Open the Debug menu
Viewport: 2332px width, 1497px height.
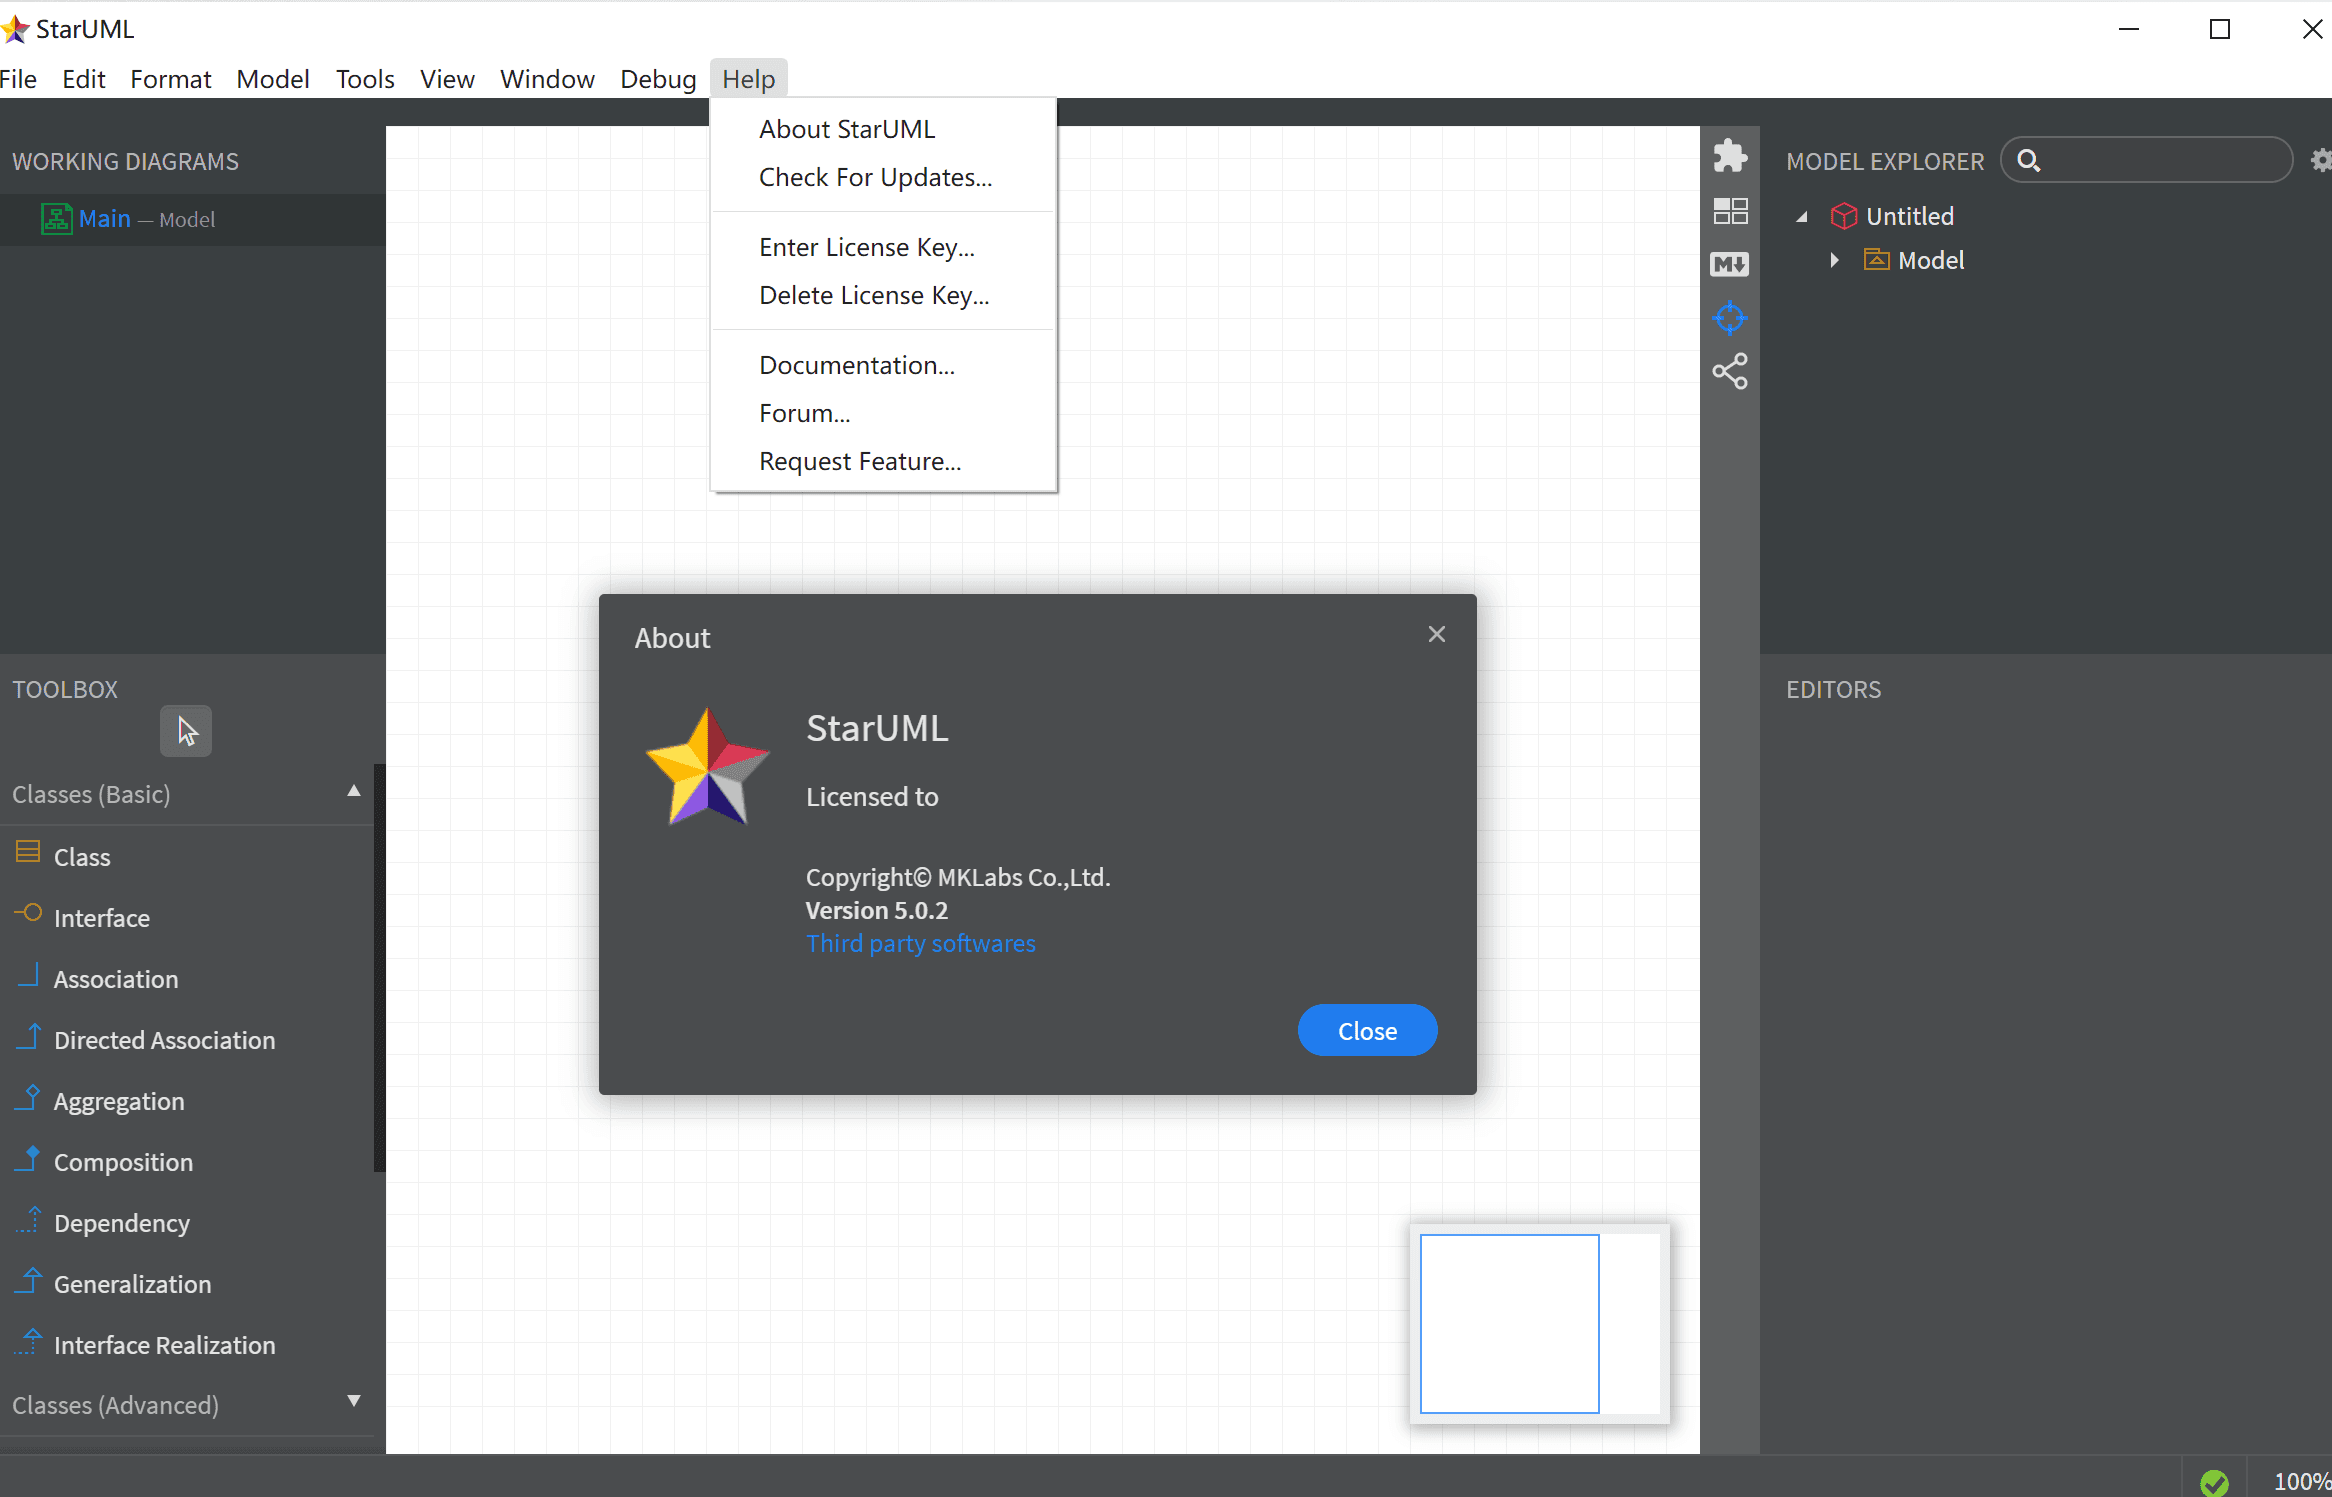(x=658, y=79)
